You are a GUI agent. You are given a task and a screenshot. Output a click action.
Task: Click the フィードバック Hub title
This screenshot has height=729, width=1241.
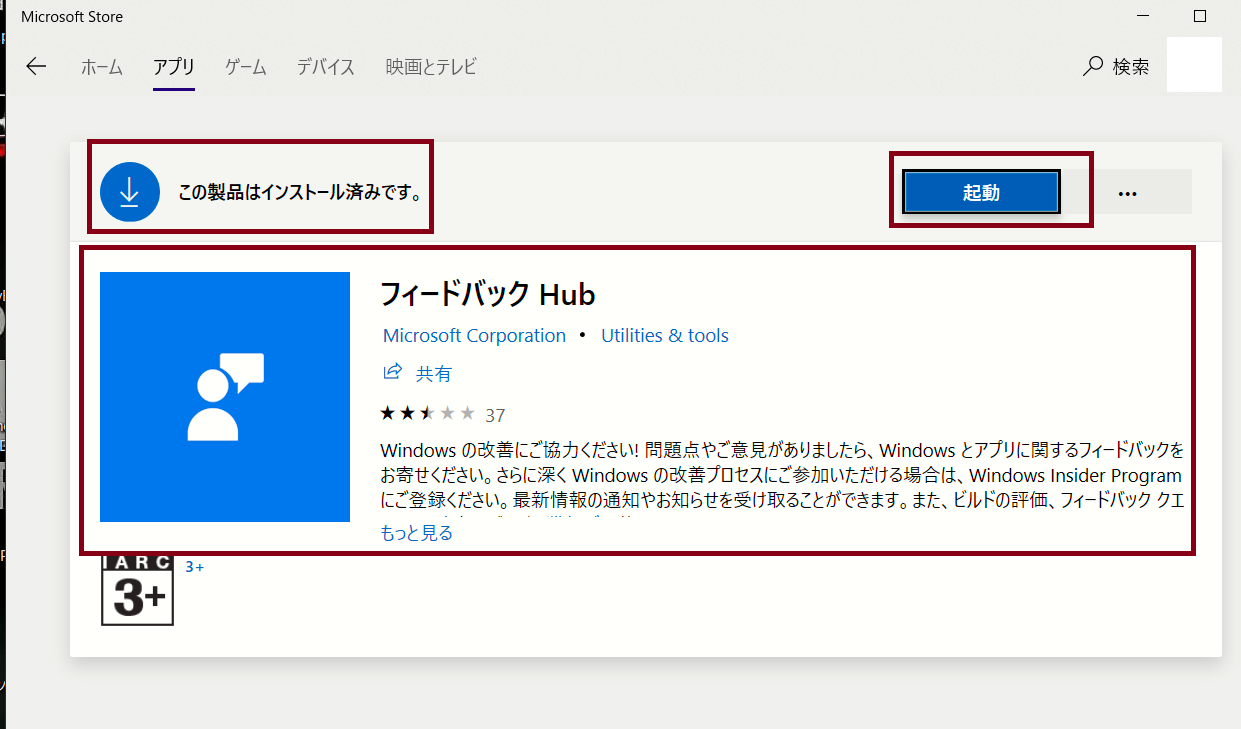click(488, 294)
